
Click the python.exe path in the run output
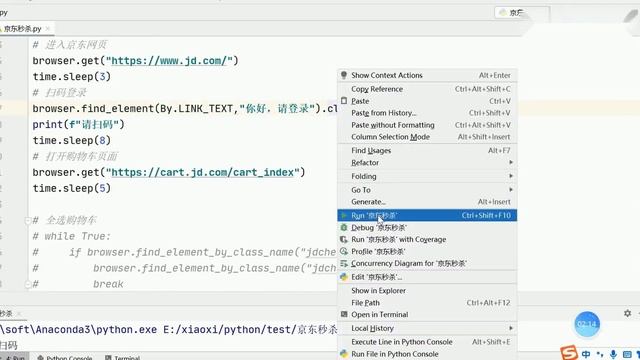(x=78, y=329)
